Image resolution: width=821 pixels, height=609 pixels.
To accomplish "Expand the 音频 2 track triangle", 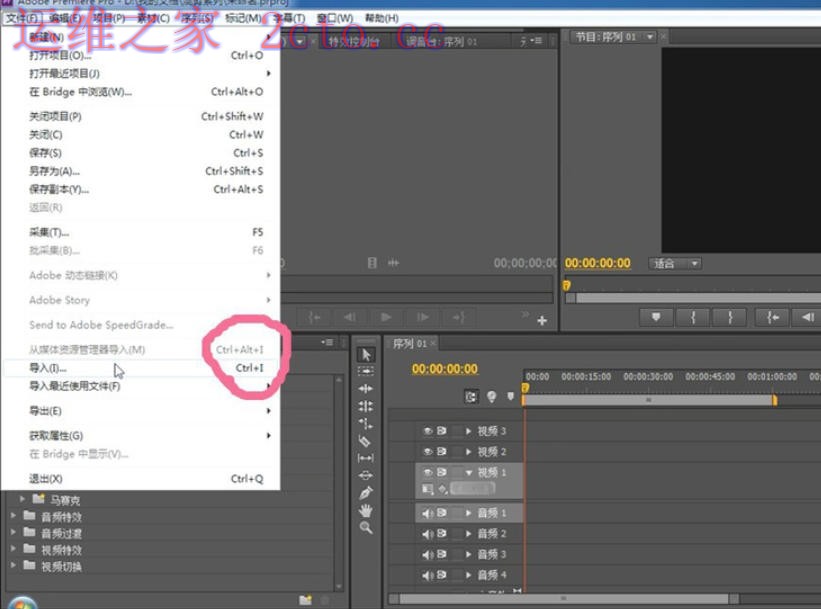I will pyautogui.click(x=469, y=534).
